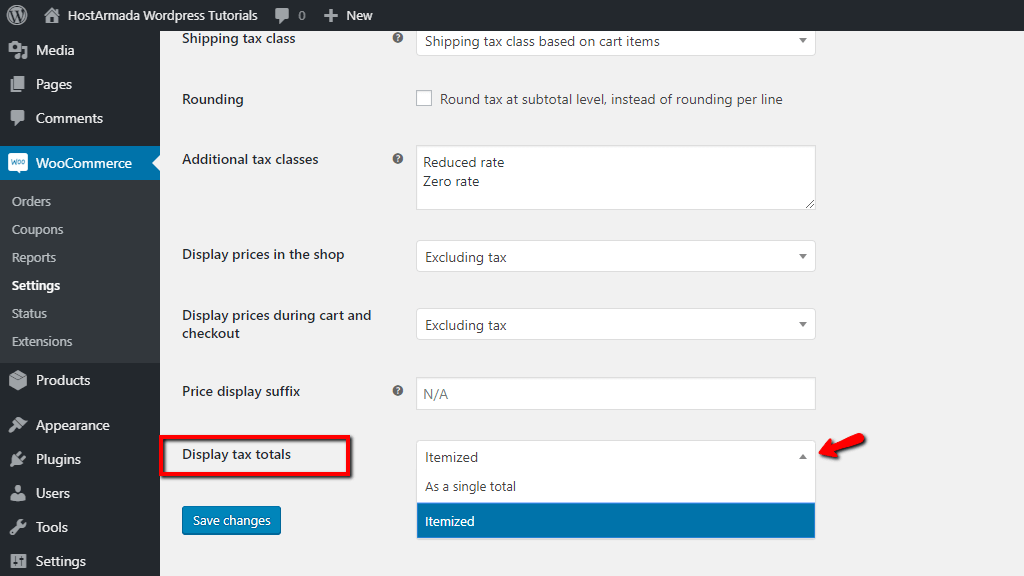
Task: Click into Price display suffix field
Action: (615, 394)
